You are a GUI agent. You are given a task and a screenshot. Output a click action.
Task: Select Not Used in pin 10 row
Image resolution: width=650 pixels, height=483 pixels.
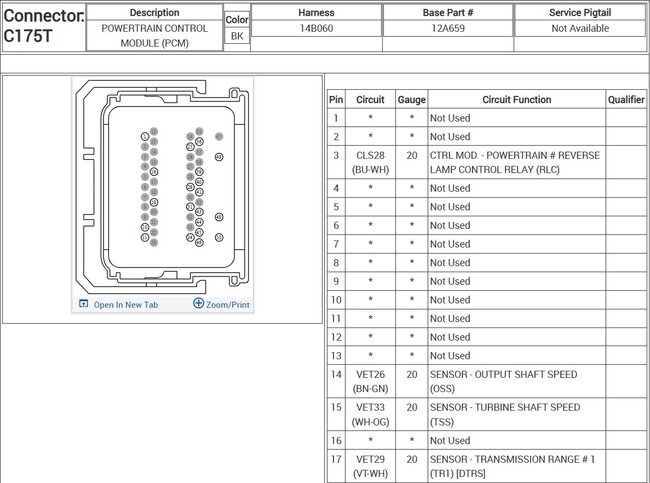click(450, 300)
